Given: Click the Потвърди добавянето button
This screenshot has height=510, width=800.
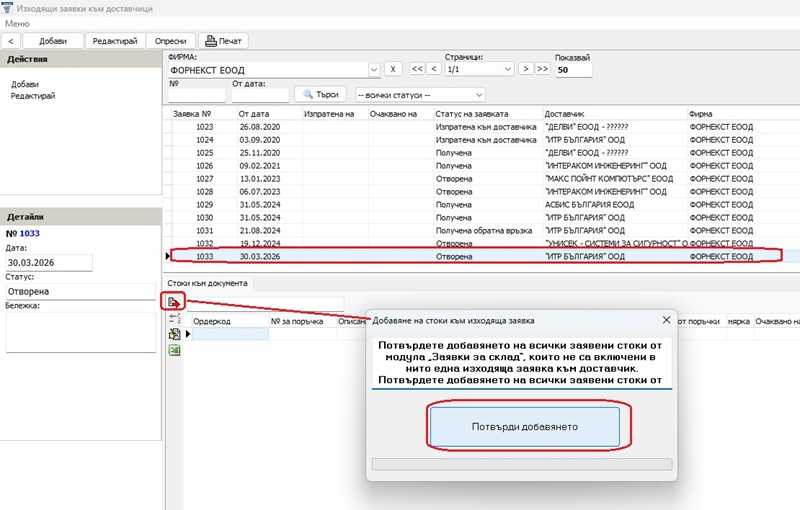Looking at the screenshot, I should (x=525, y=426).
